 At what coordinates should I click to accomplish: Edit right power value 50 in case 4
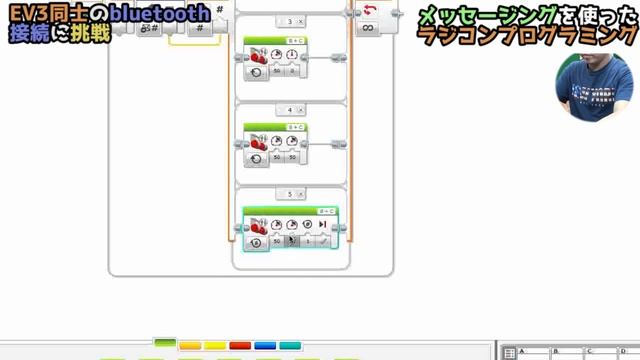(292, 157)
